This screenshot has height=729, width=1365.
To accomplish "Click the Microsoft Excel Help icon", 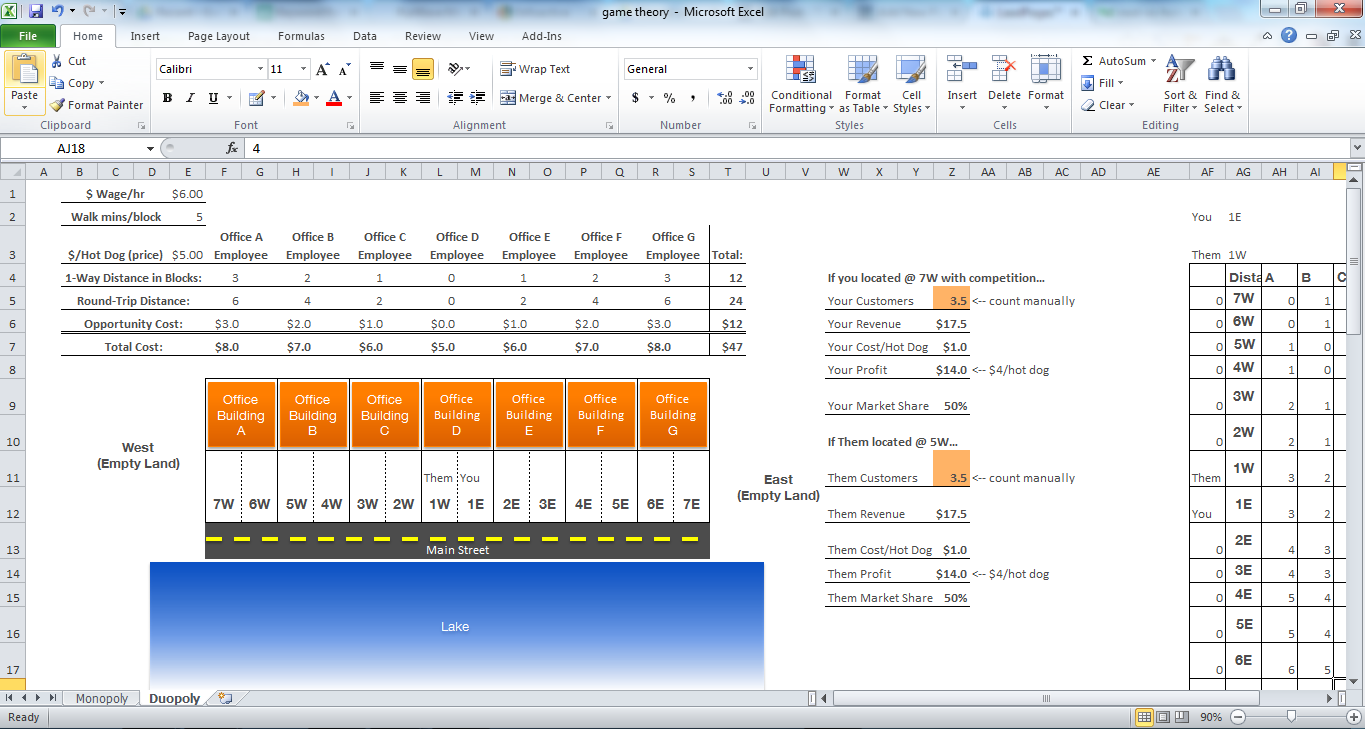I will click(x=1289, y=36).
